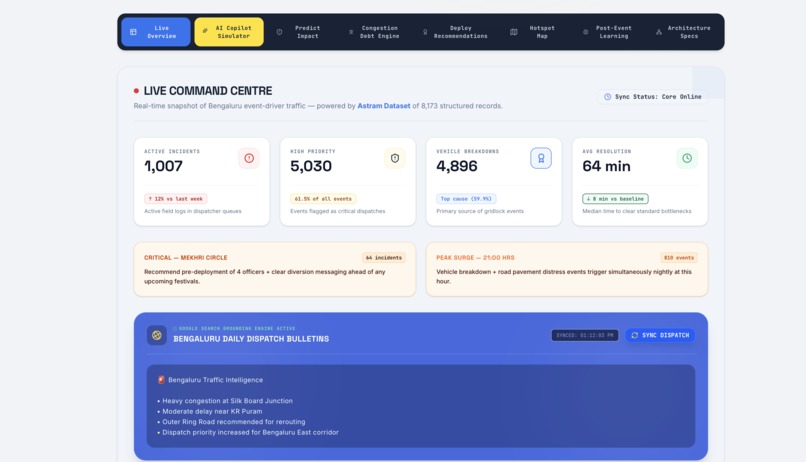Screen dimensions: 806x462
Task: Click Median time to clear bottlenecks text
Action: click(x=637, y=211)
